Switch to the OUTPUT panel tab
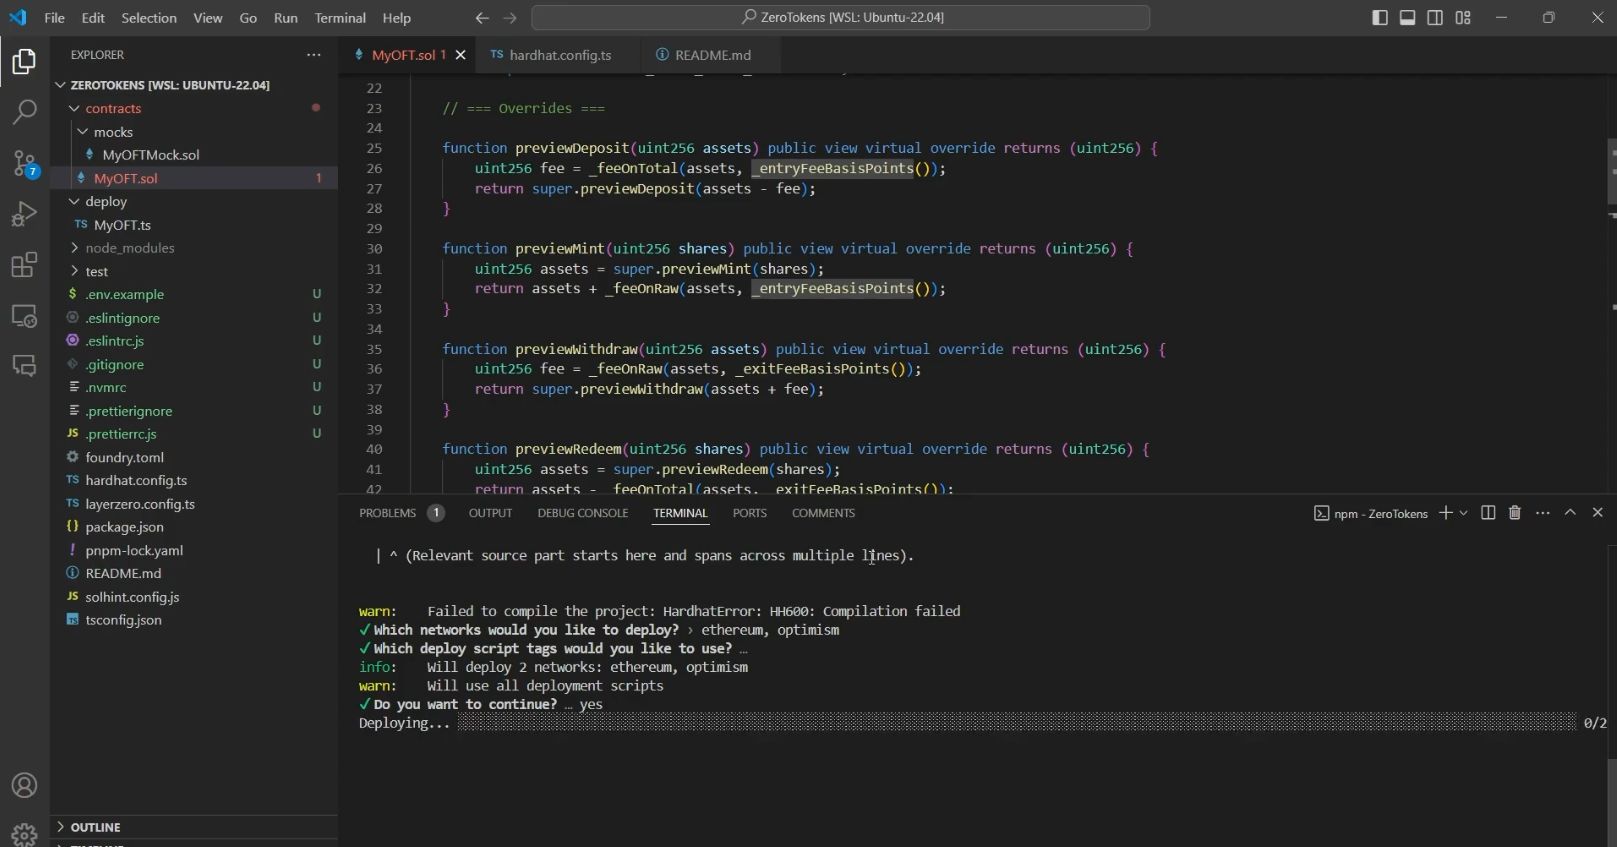The width and height of the screenshot is (1617, 847). click(x=490, y=513)
